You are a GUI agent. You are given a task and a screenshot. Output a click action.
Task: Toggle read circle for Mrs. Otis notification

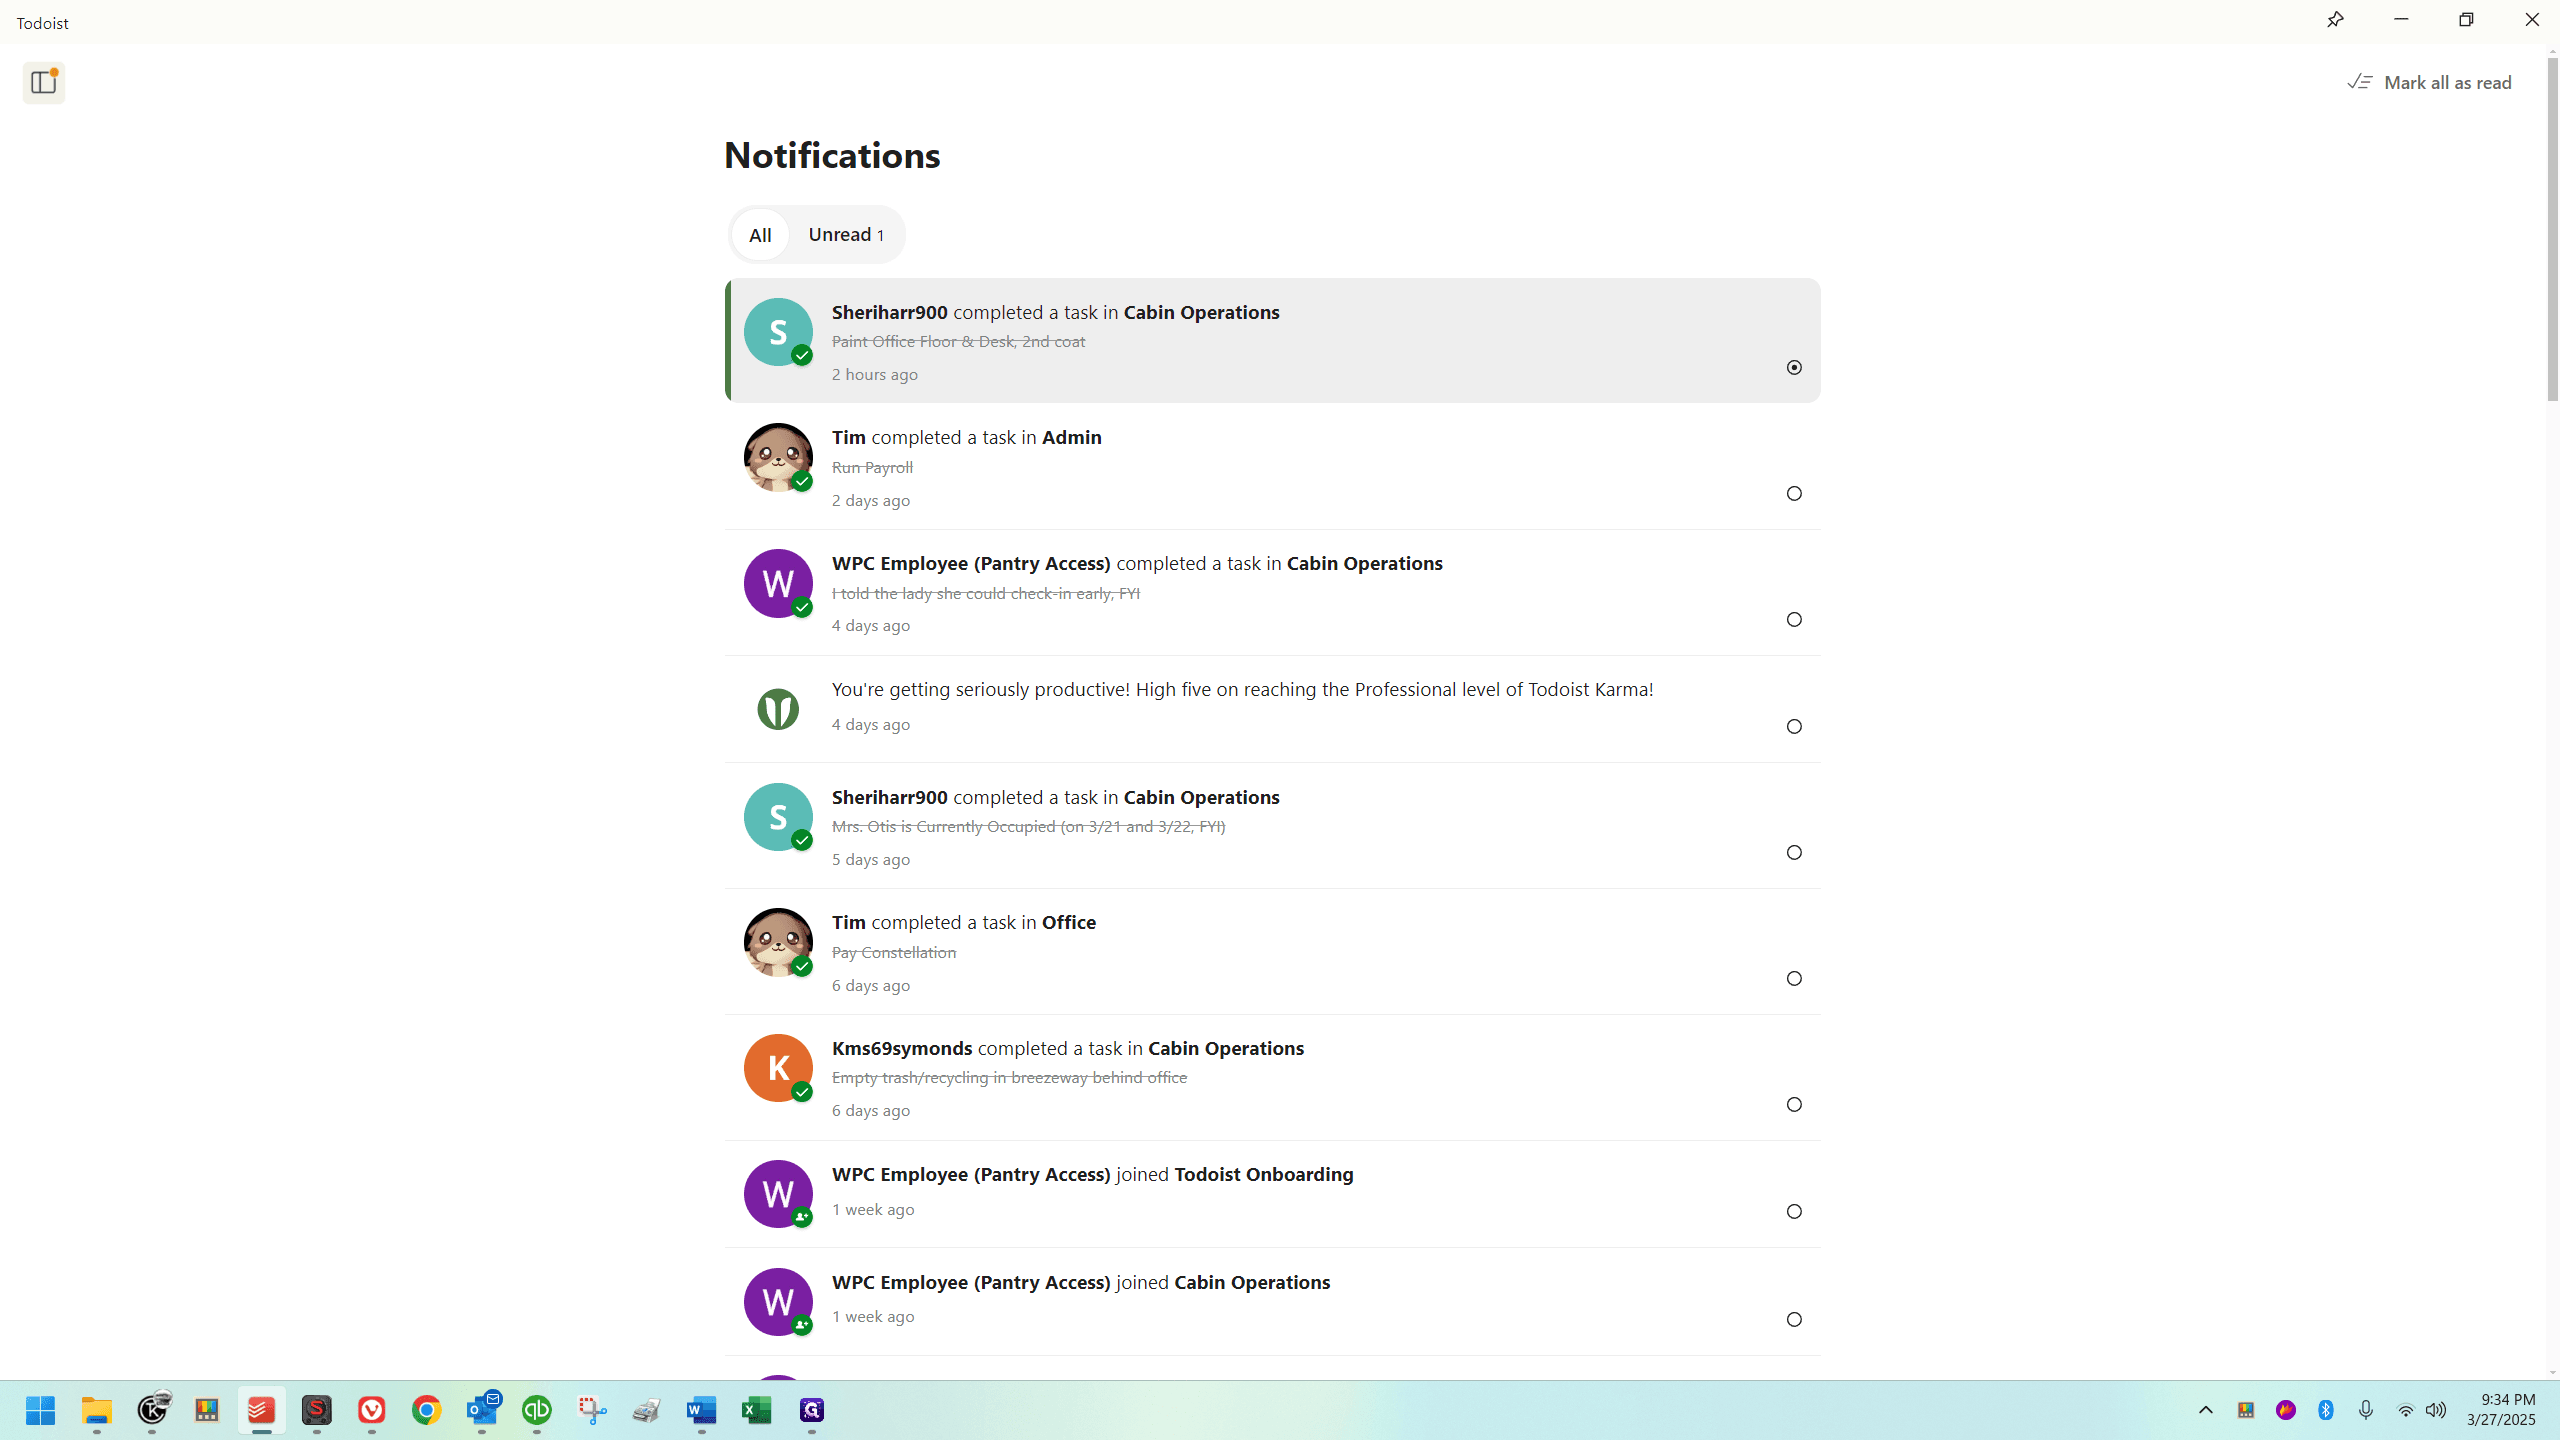coord(1794,853)
